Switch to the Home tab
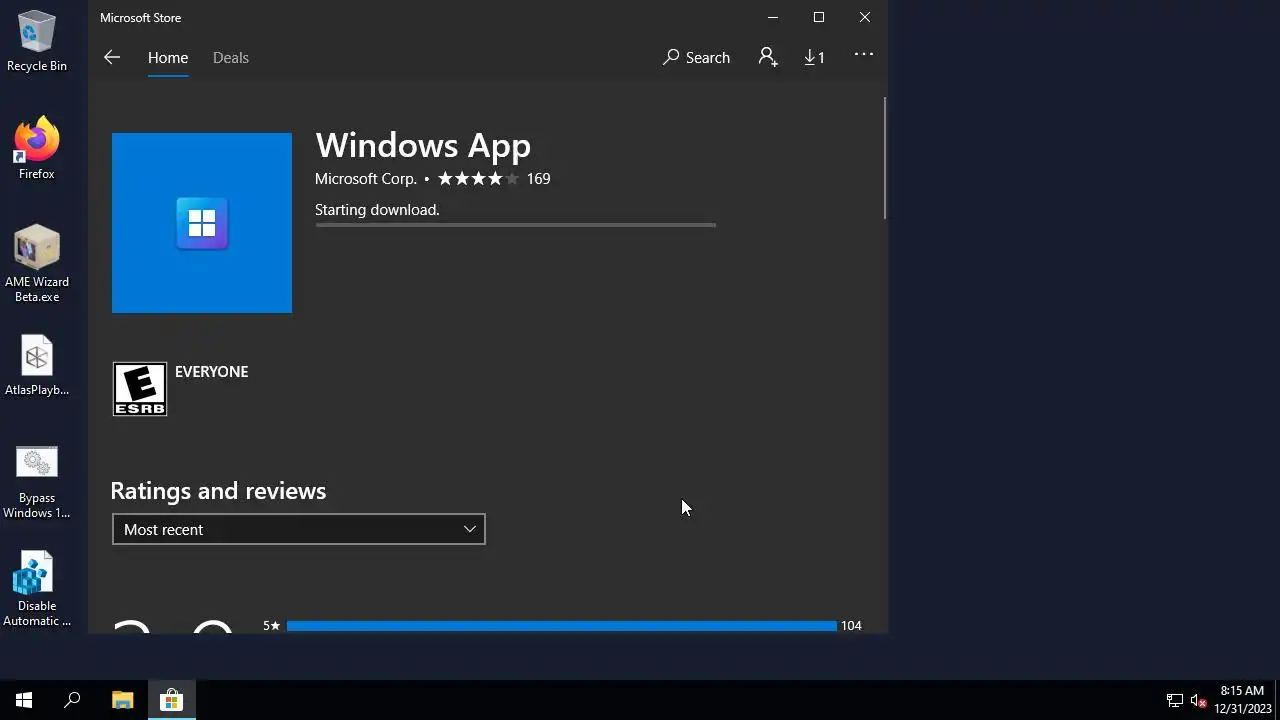Viewport: 1280px width, 720px height. click(x=168, y=57)
